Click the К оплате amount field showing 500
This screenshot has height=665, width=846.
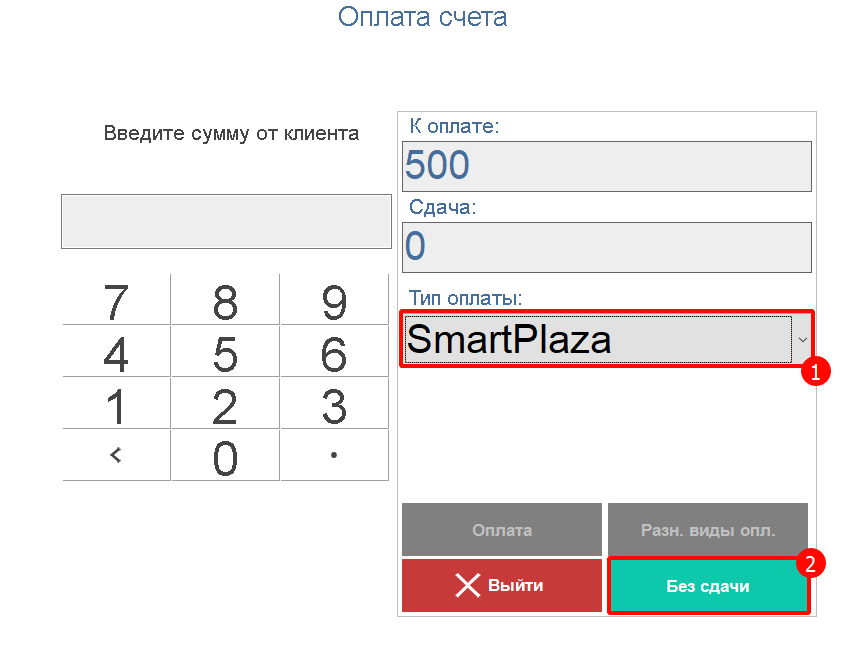click(606, 166)
